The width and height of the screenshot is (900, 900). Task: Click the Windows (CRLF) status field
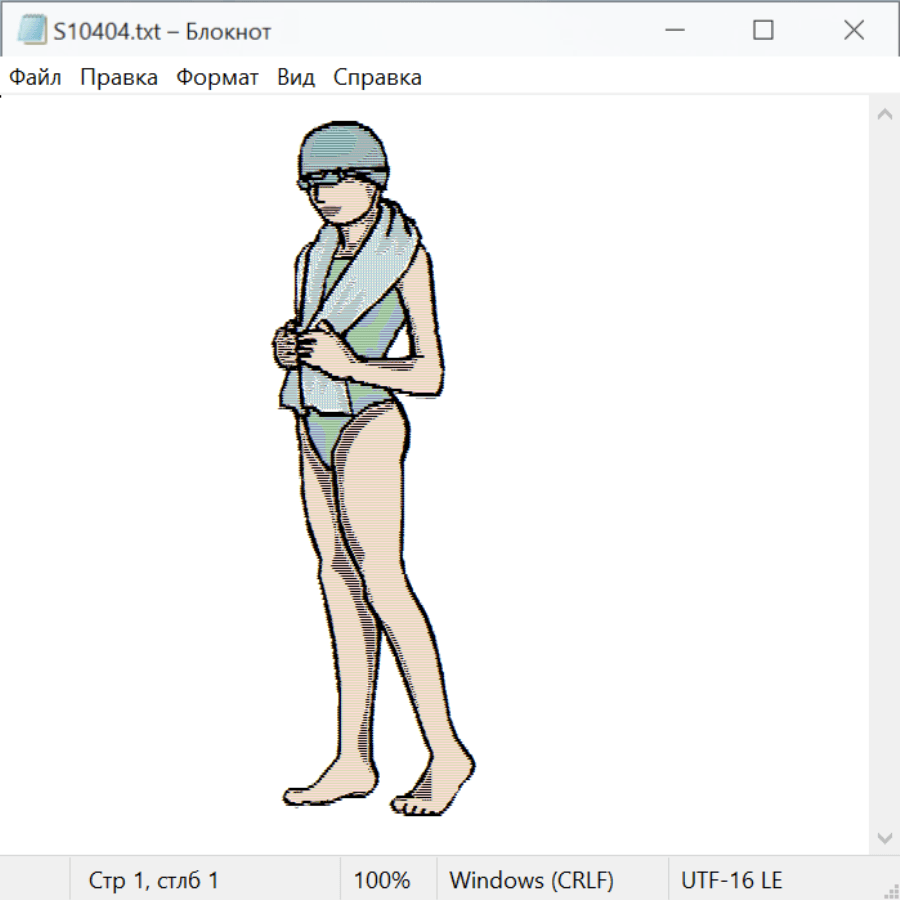[x=531, y=880]
